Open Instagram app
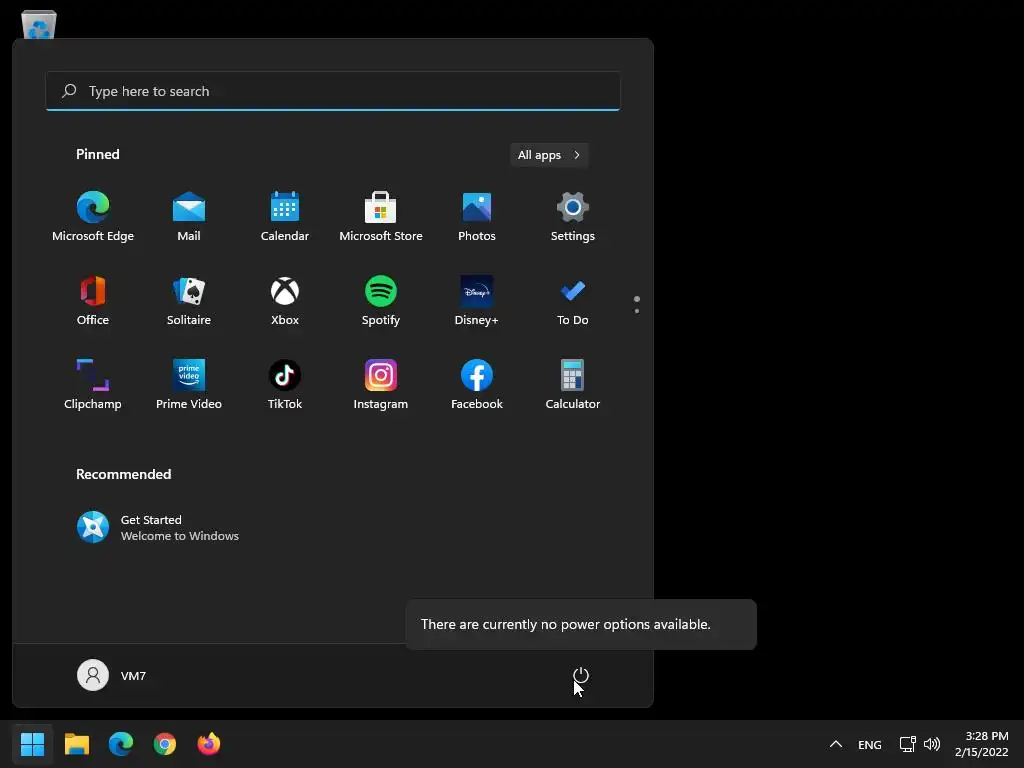Viewport: 1024px width, 768px height. point(381,385)
